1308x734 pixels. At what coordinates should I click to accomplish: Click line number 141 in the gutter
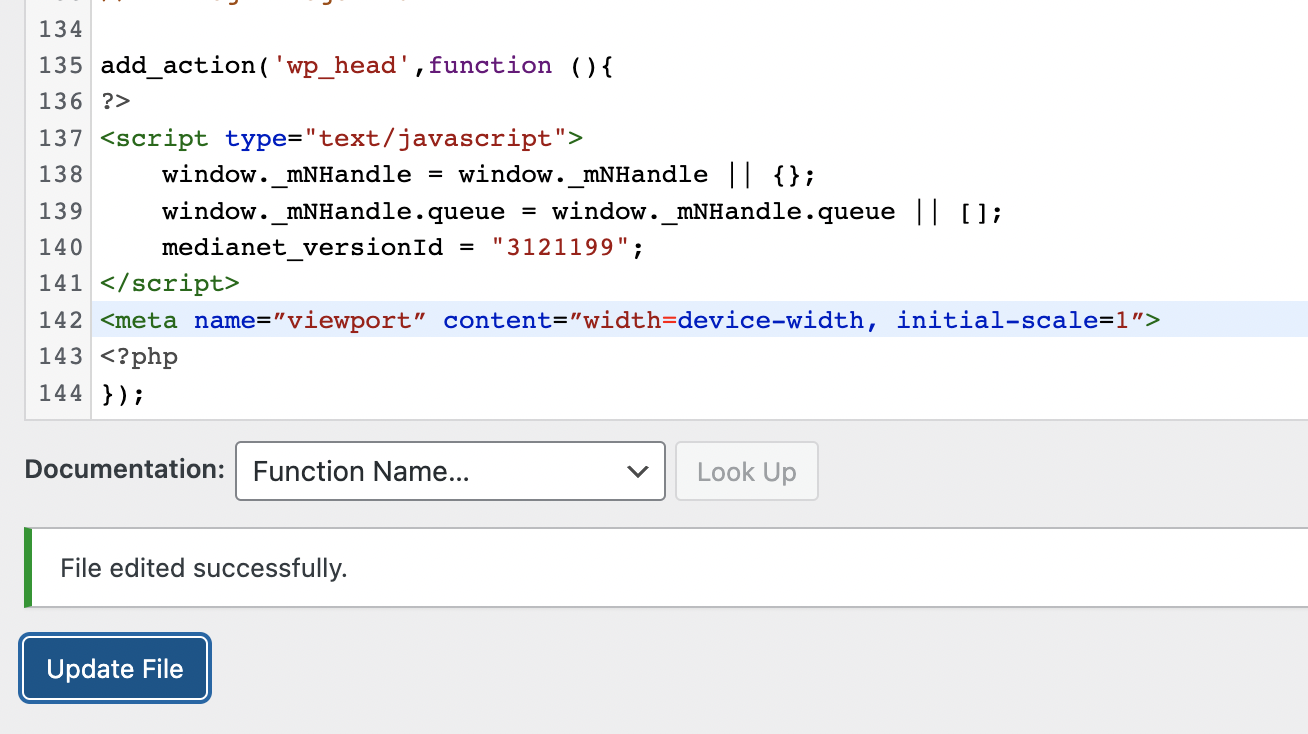pos(60,283)
